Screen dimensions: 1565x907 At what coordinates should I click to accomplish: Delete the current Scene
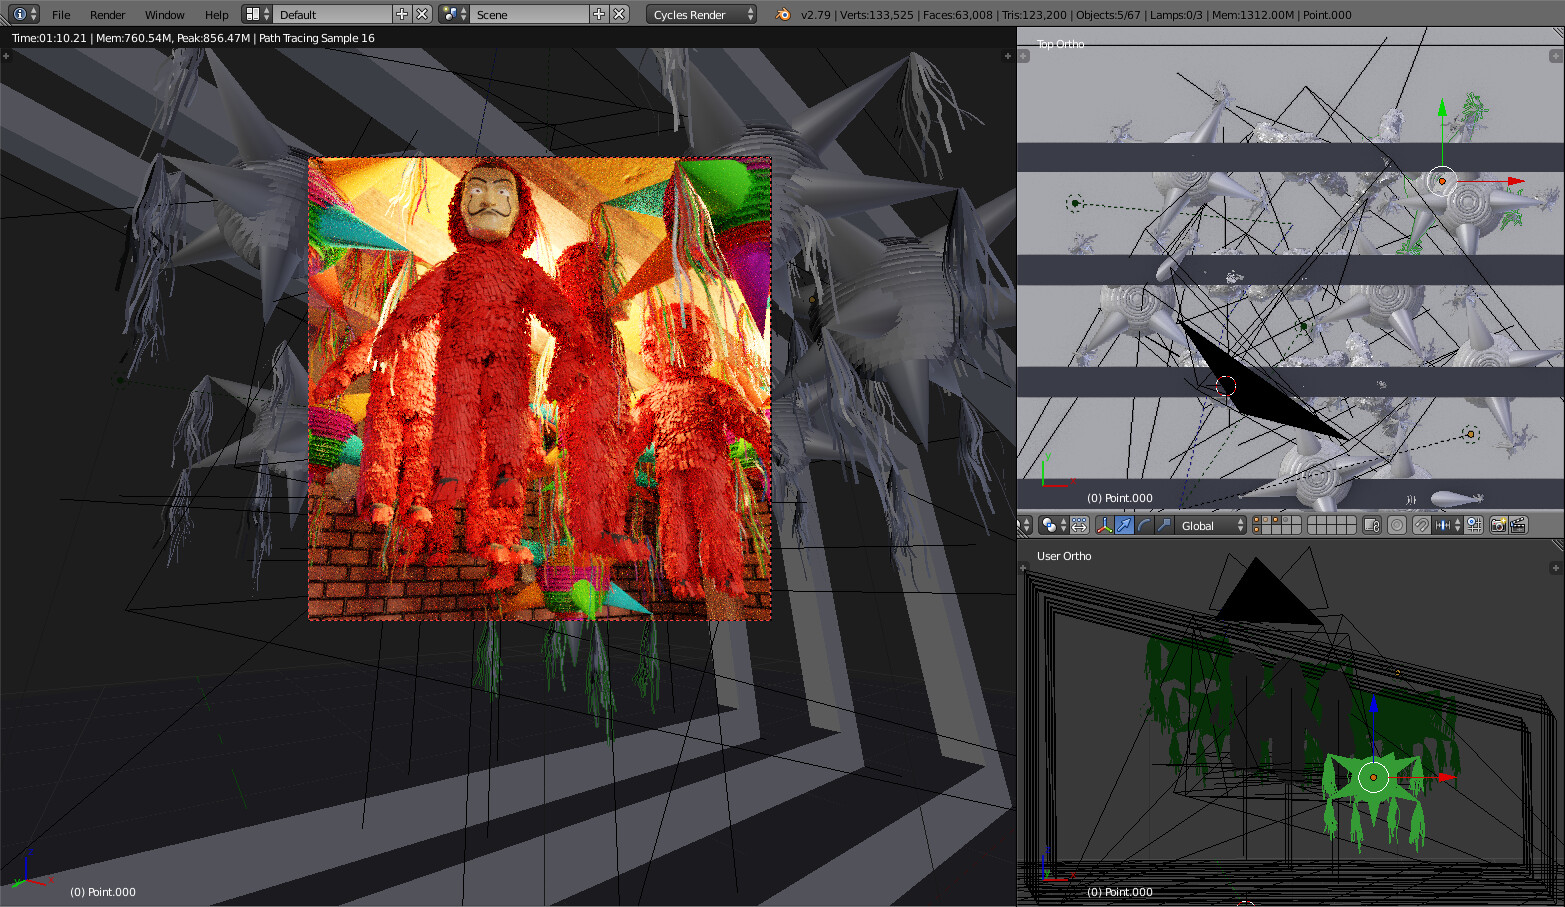pos(619,14)
